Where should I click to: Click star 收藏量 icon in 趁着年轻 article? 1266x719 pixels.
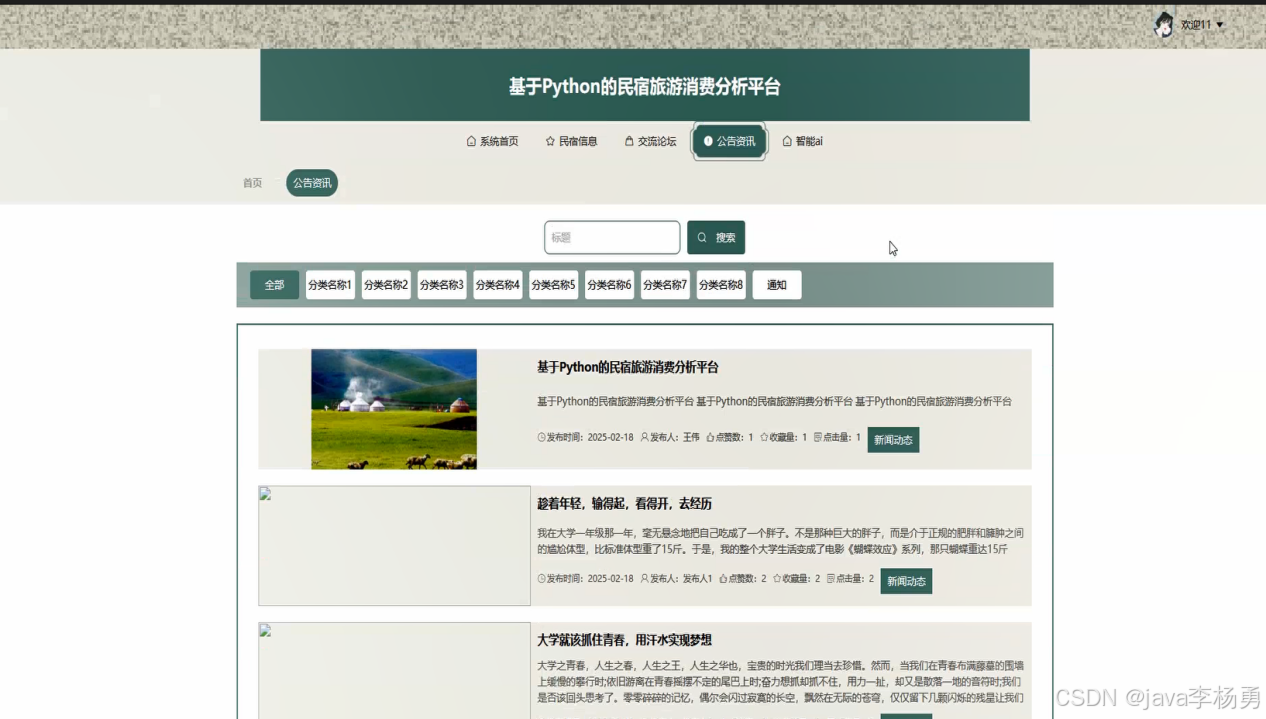pos(778,578)
